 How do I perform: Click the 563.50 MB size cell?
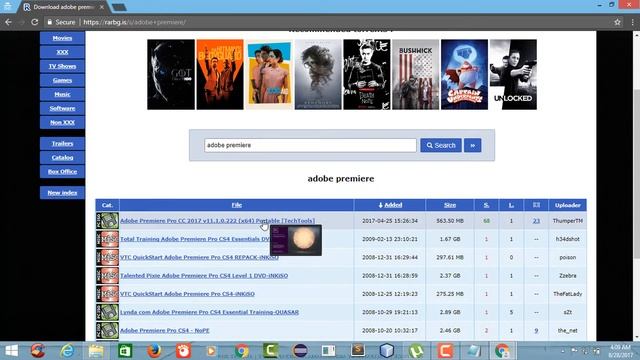pos(450,221)
